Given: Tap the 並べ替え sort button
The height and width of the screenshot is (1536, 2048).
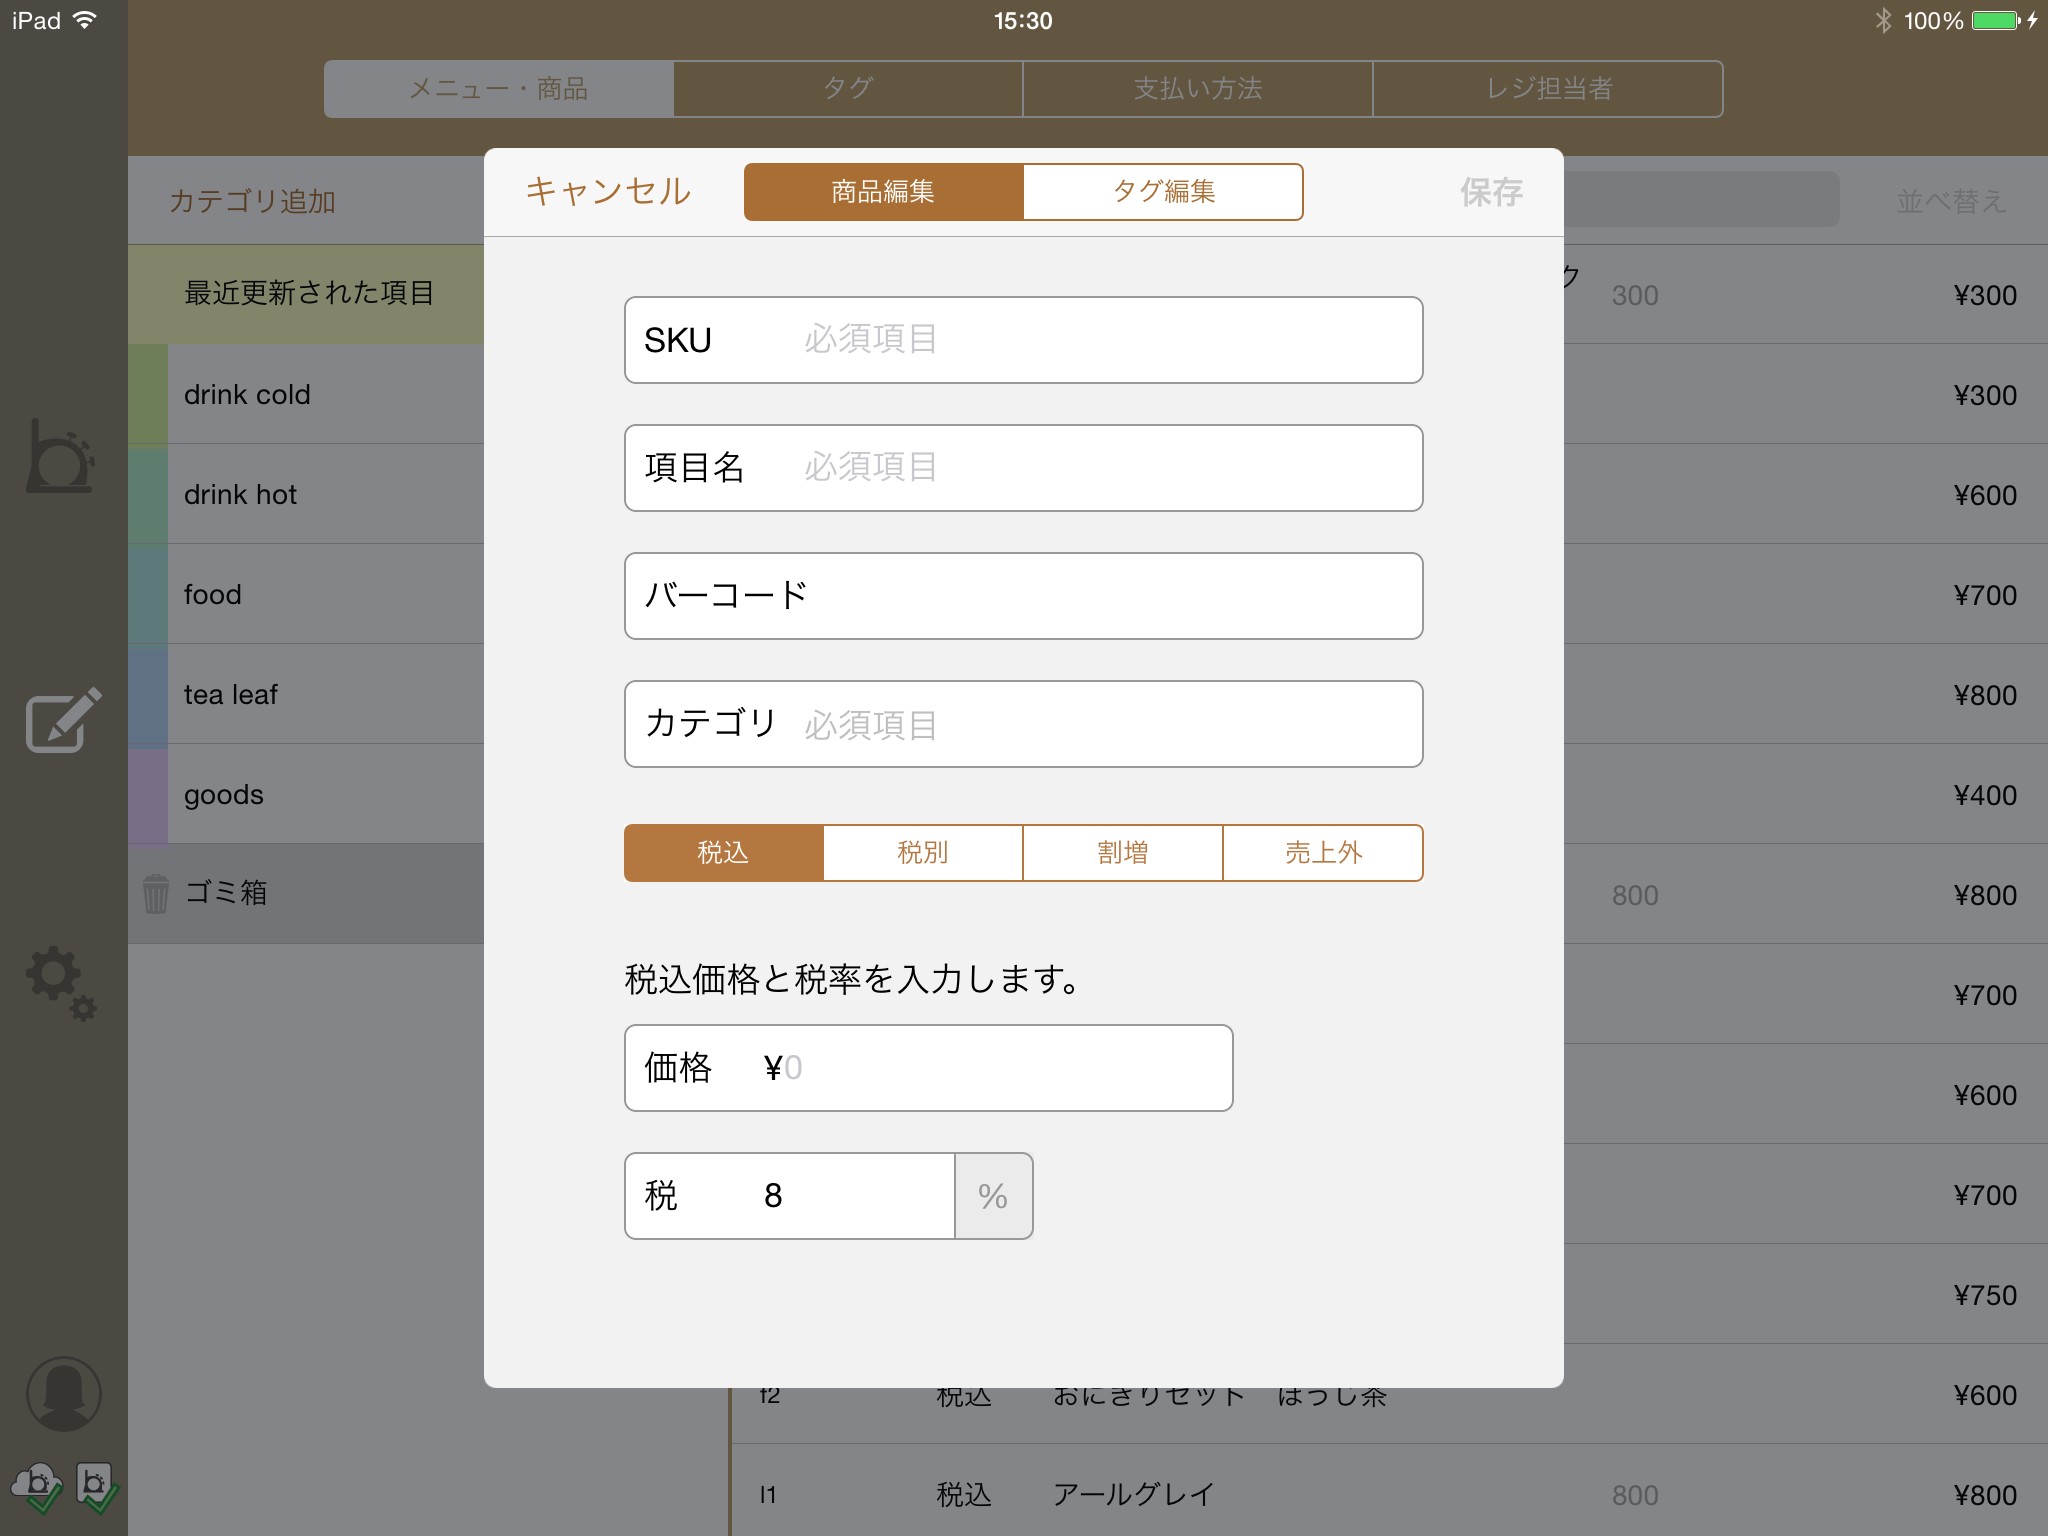Looking at the screenshot, I should coord(1951,201).
